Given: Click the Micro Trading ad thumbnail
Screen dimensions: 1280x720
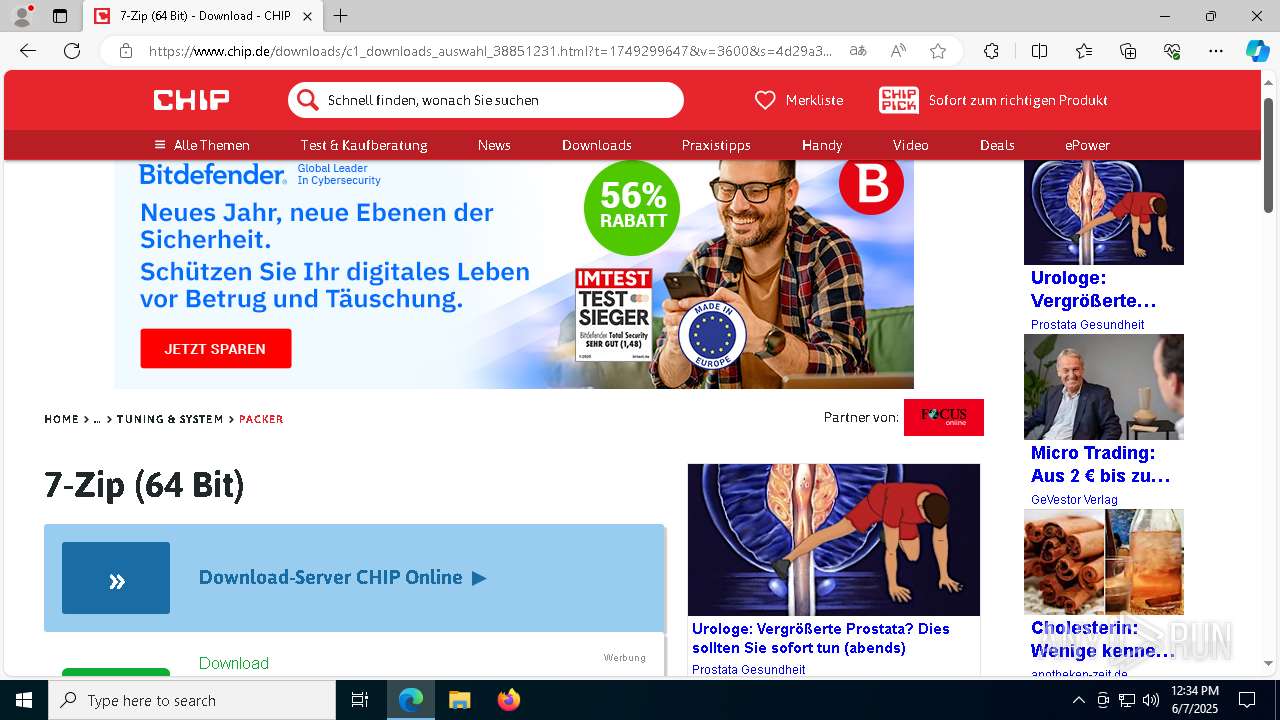Looking at the screenshot, I should pyautogui.click(x=1104, y=387).
